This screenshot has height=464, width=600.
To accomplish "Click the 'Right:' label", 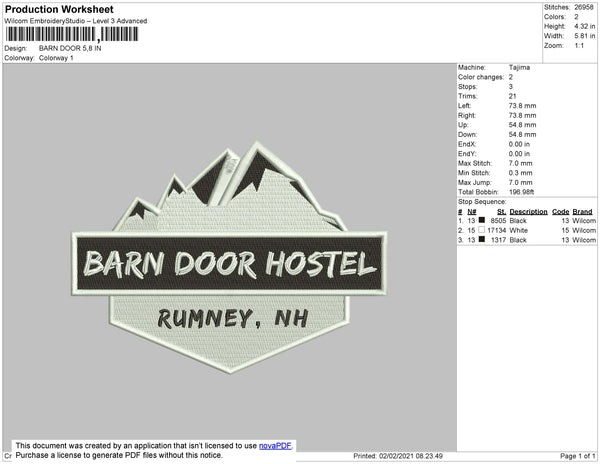I will click(x=465, y=115).
